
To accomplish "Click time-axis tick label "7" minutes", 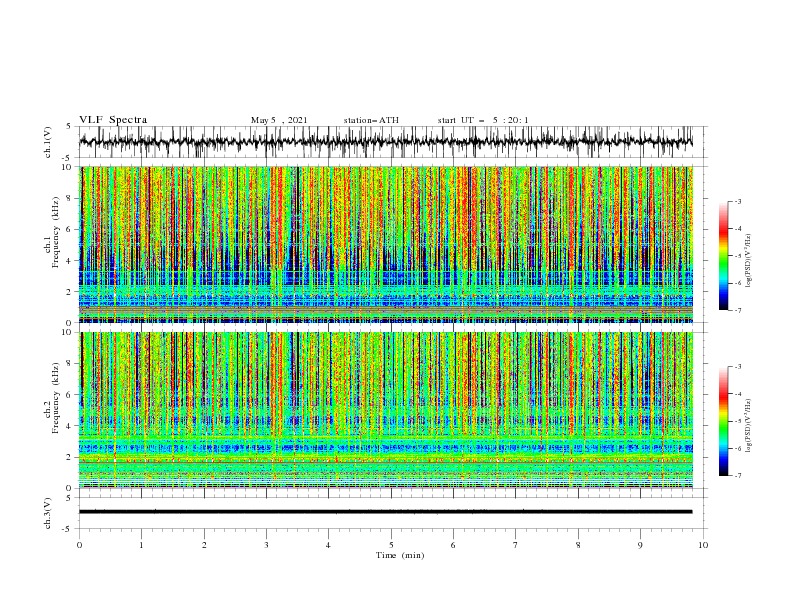I will [516, 545].
